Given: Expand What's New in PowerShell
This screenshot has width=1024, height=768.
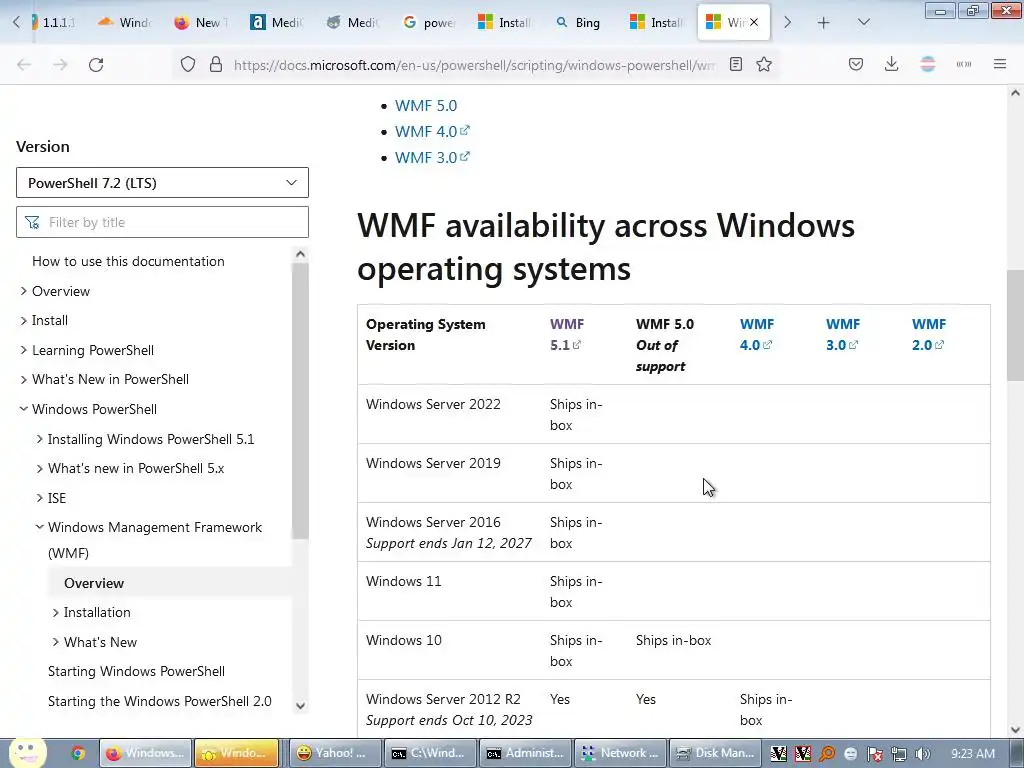Looking at the screenshot, I should pos(24,379).
